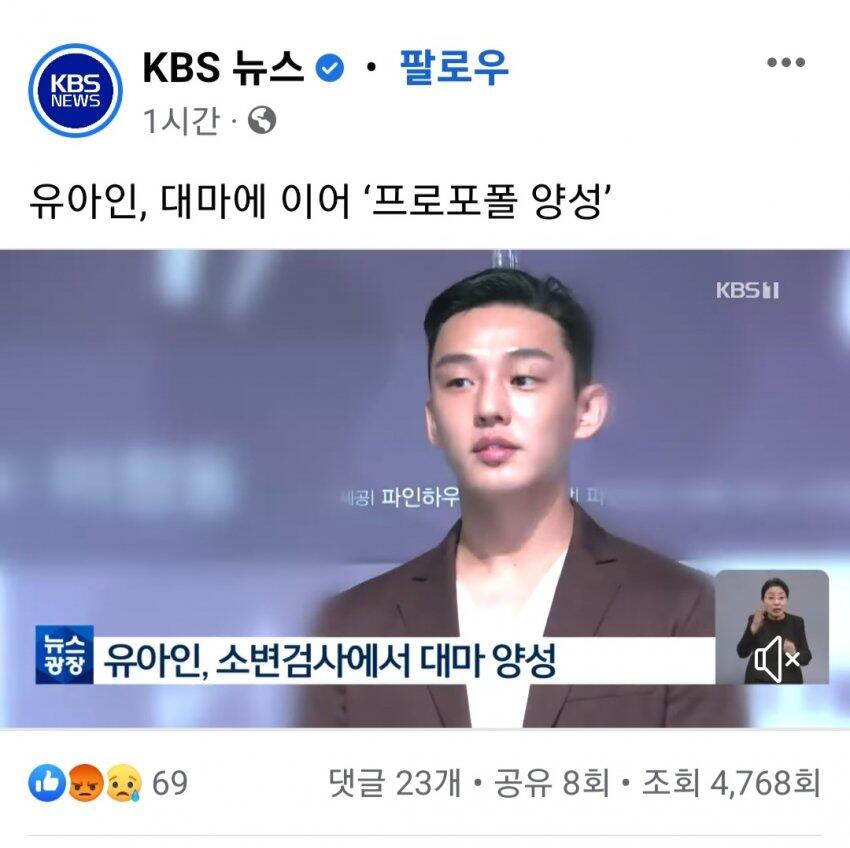
Task: Follow KBS 뉴스 with 팔로우 link
Action: 454,67
